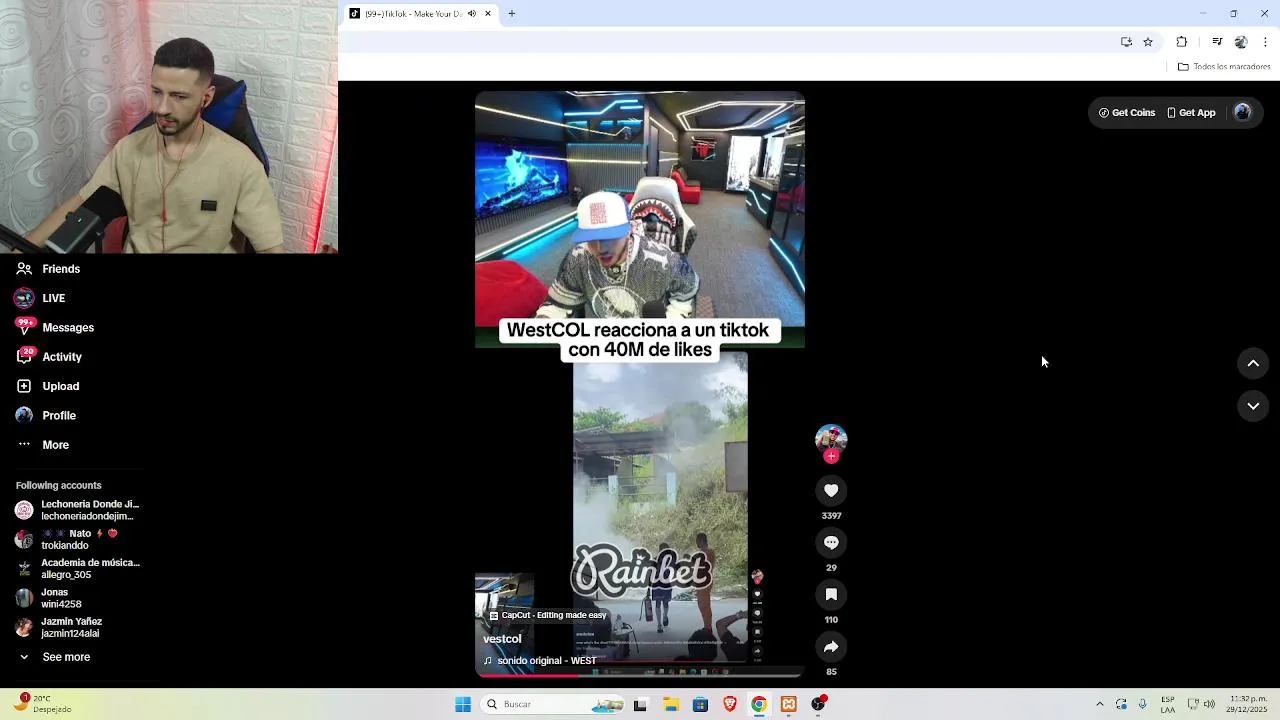Viewport: 1280px width, 720px height.
Task: Open the westcol username link
Action: 502,639
